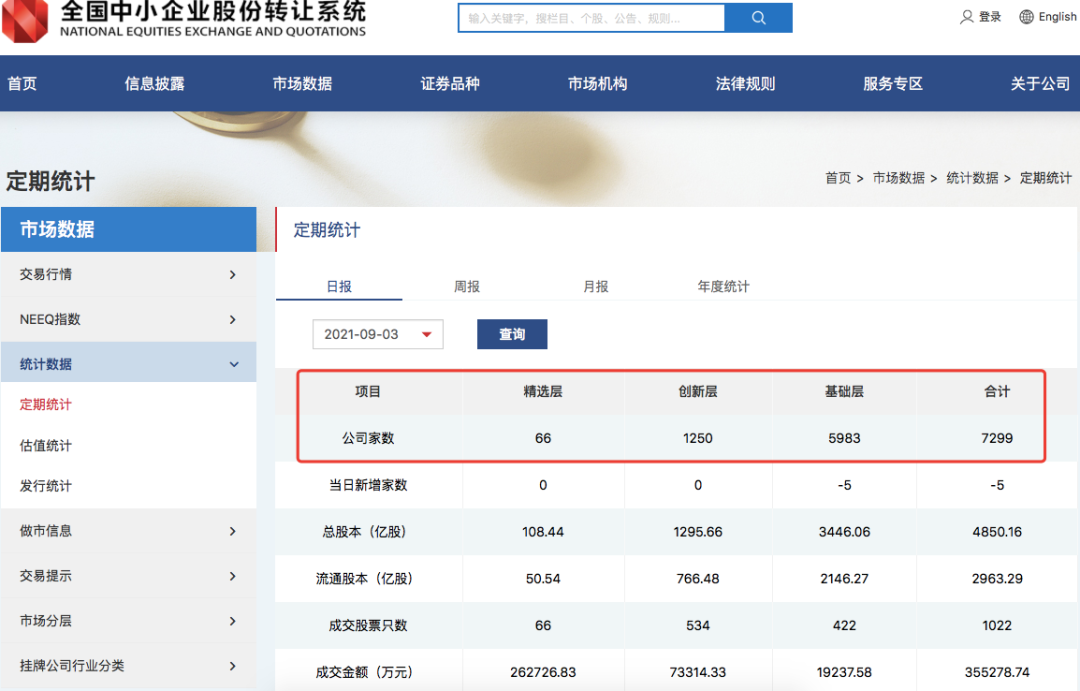Open 信息披露 in the navigation bar
The height and width of the screenshot is (691, 1080).
155,84
